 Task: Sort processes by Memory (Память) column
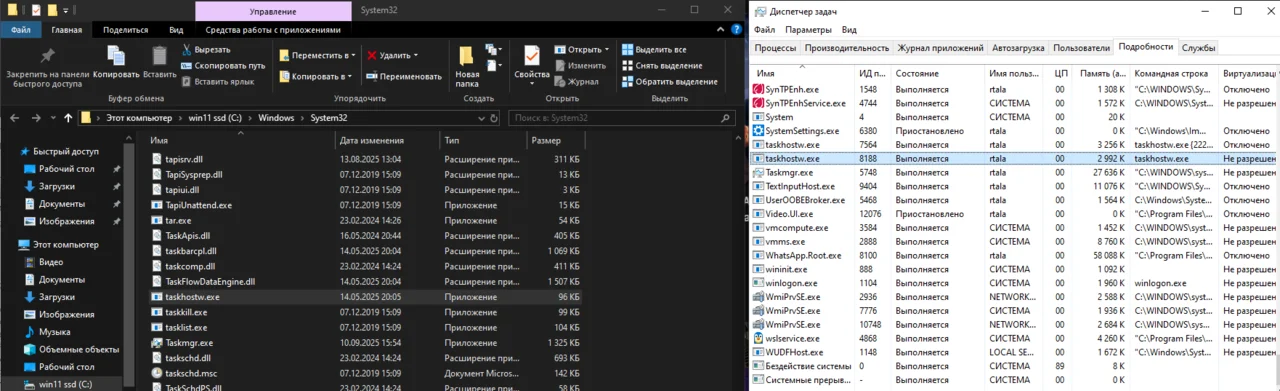pyautogui.click(x=1103, y=74)
